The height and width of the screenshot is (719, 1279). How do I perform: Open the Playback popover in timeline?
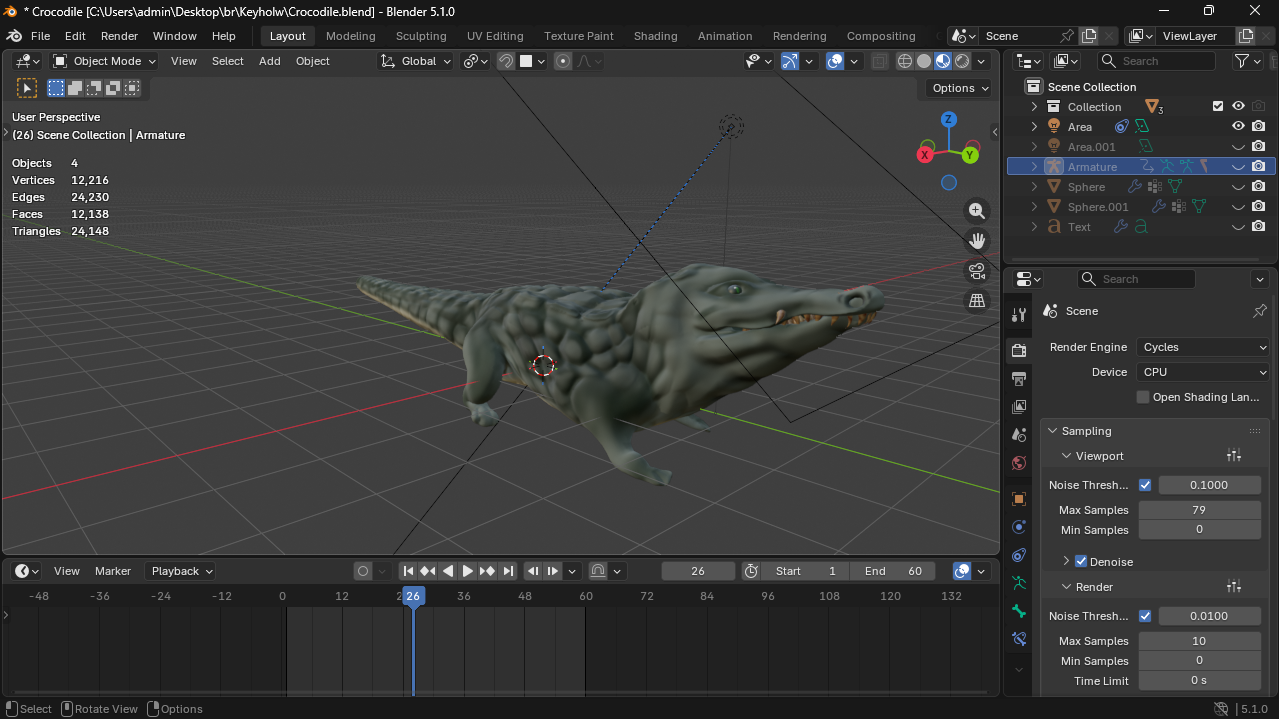pos(181,571)
